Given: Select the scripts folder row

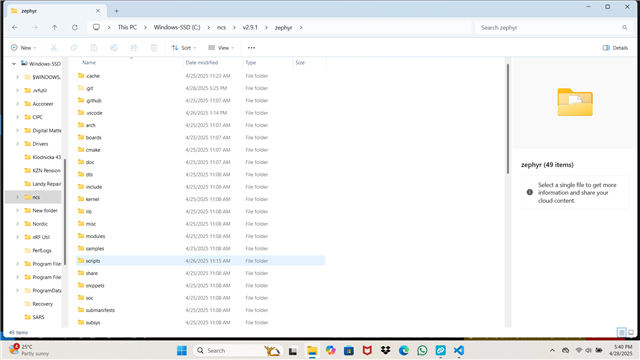Looking at the screenshot, I should [x=200, y=261].
